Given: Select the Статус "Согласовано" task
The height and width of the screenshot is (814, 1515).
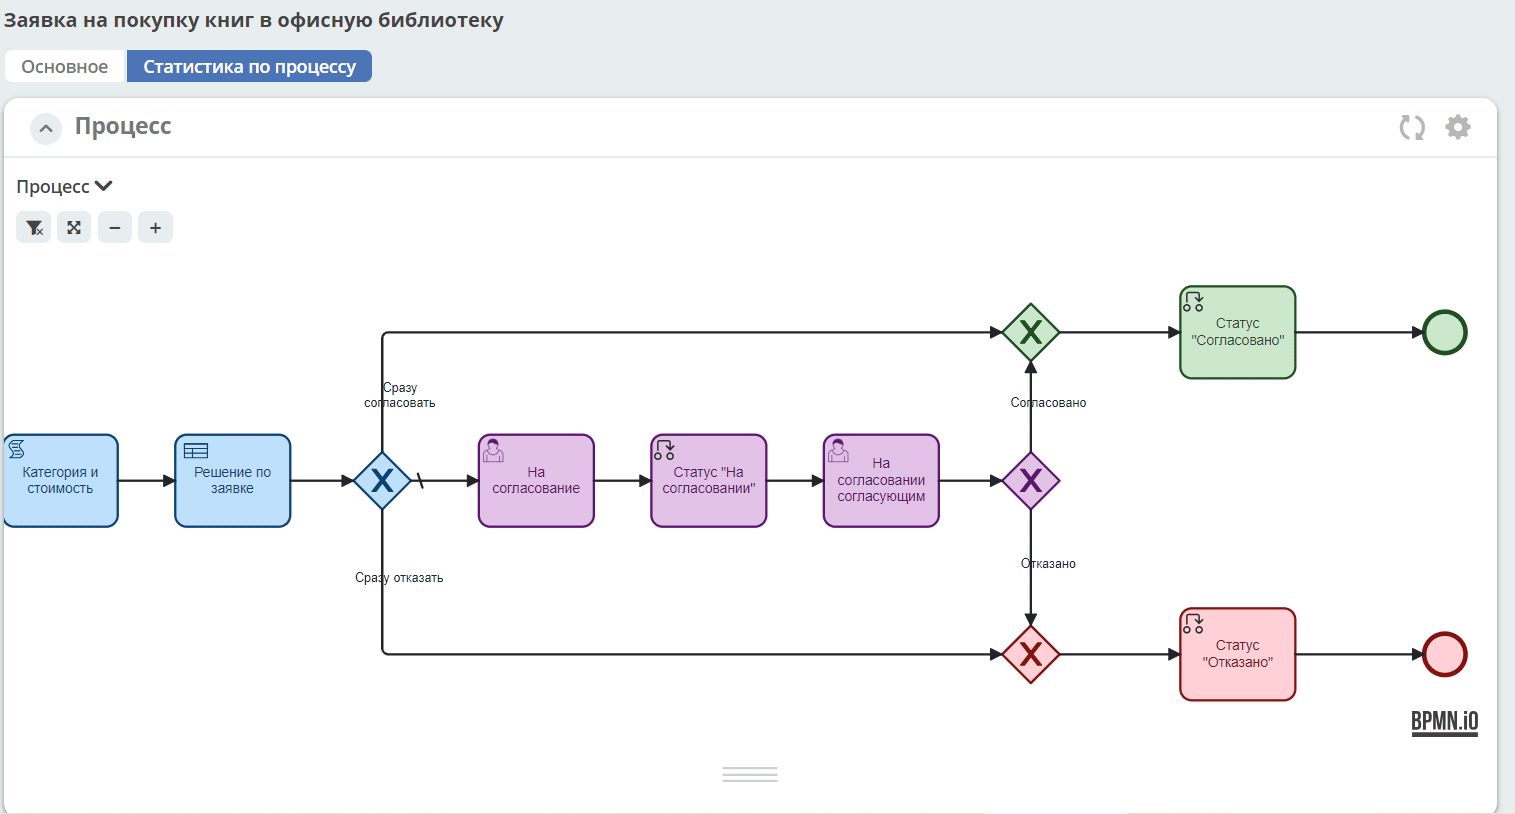Looking at the screenshot, I should (1238, 333).
